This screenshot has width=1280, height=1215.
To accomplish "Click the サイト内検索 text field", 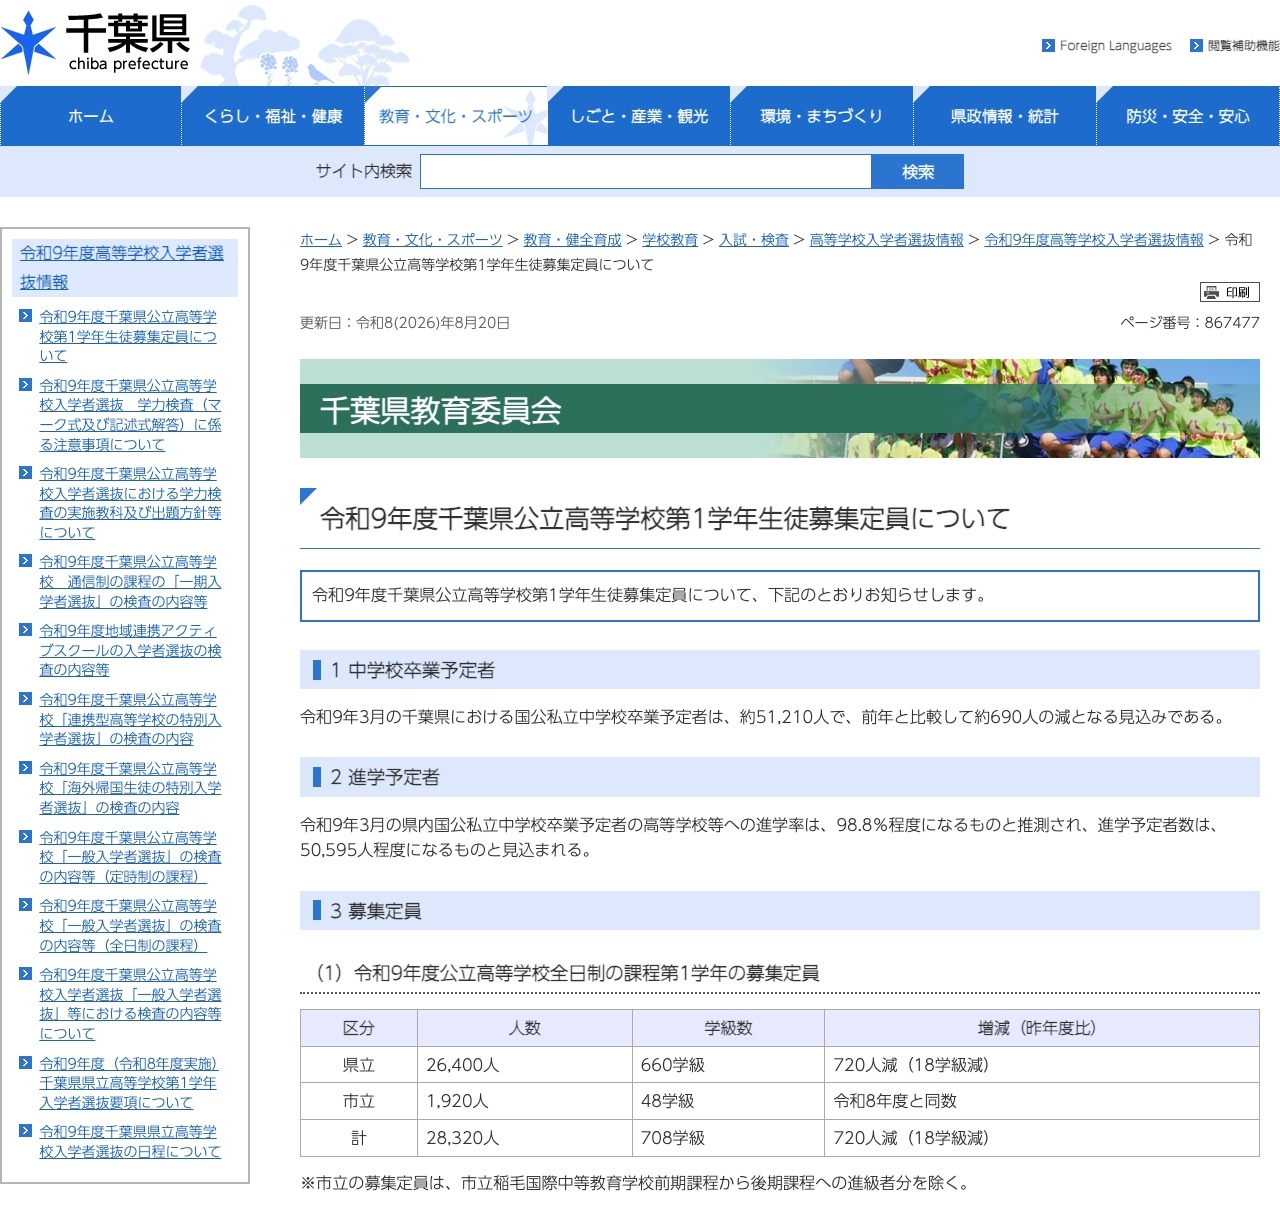I will click(x=646, y=171).
